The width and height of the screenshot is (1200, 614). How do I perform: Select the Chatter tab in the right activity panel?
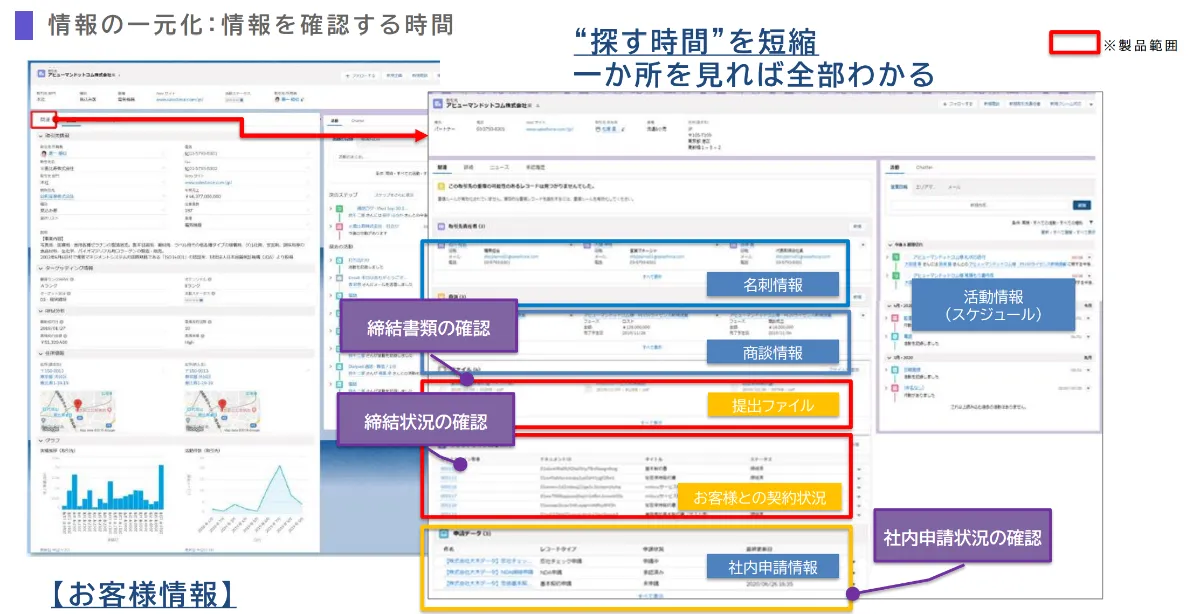[x=925, y=167]
